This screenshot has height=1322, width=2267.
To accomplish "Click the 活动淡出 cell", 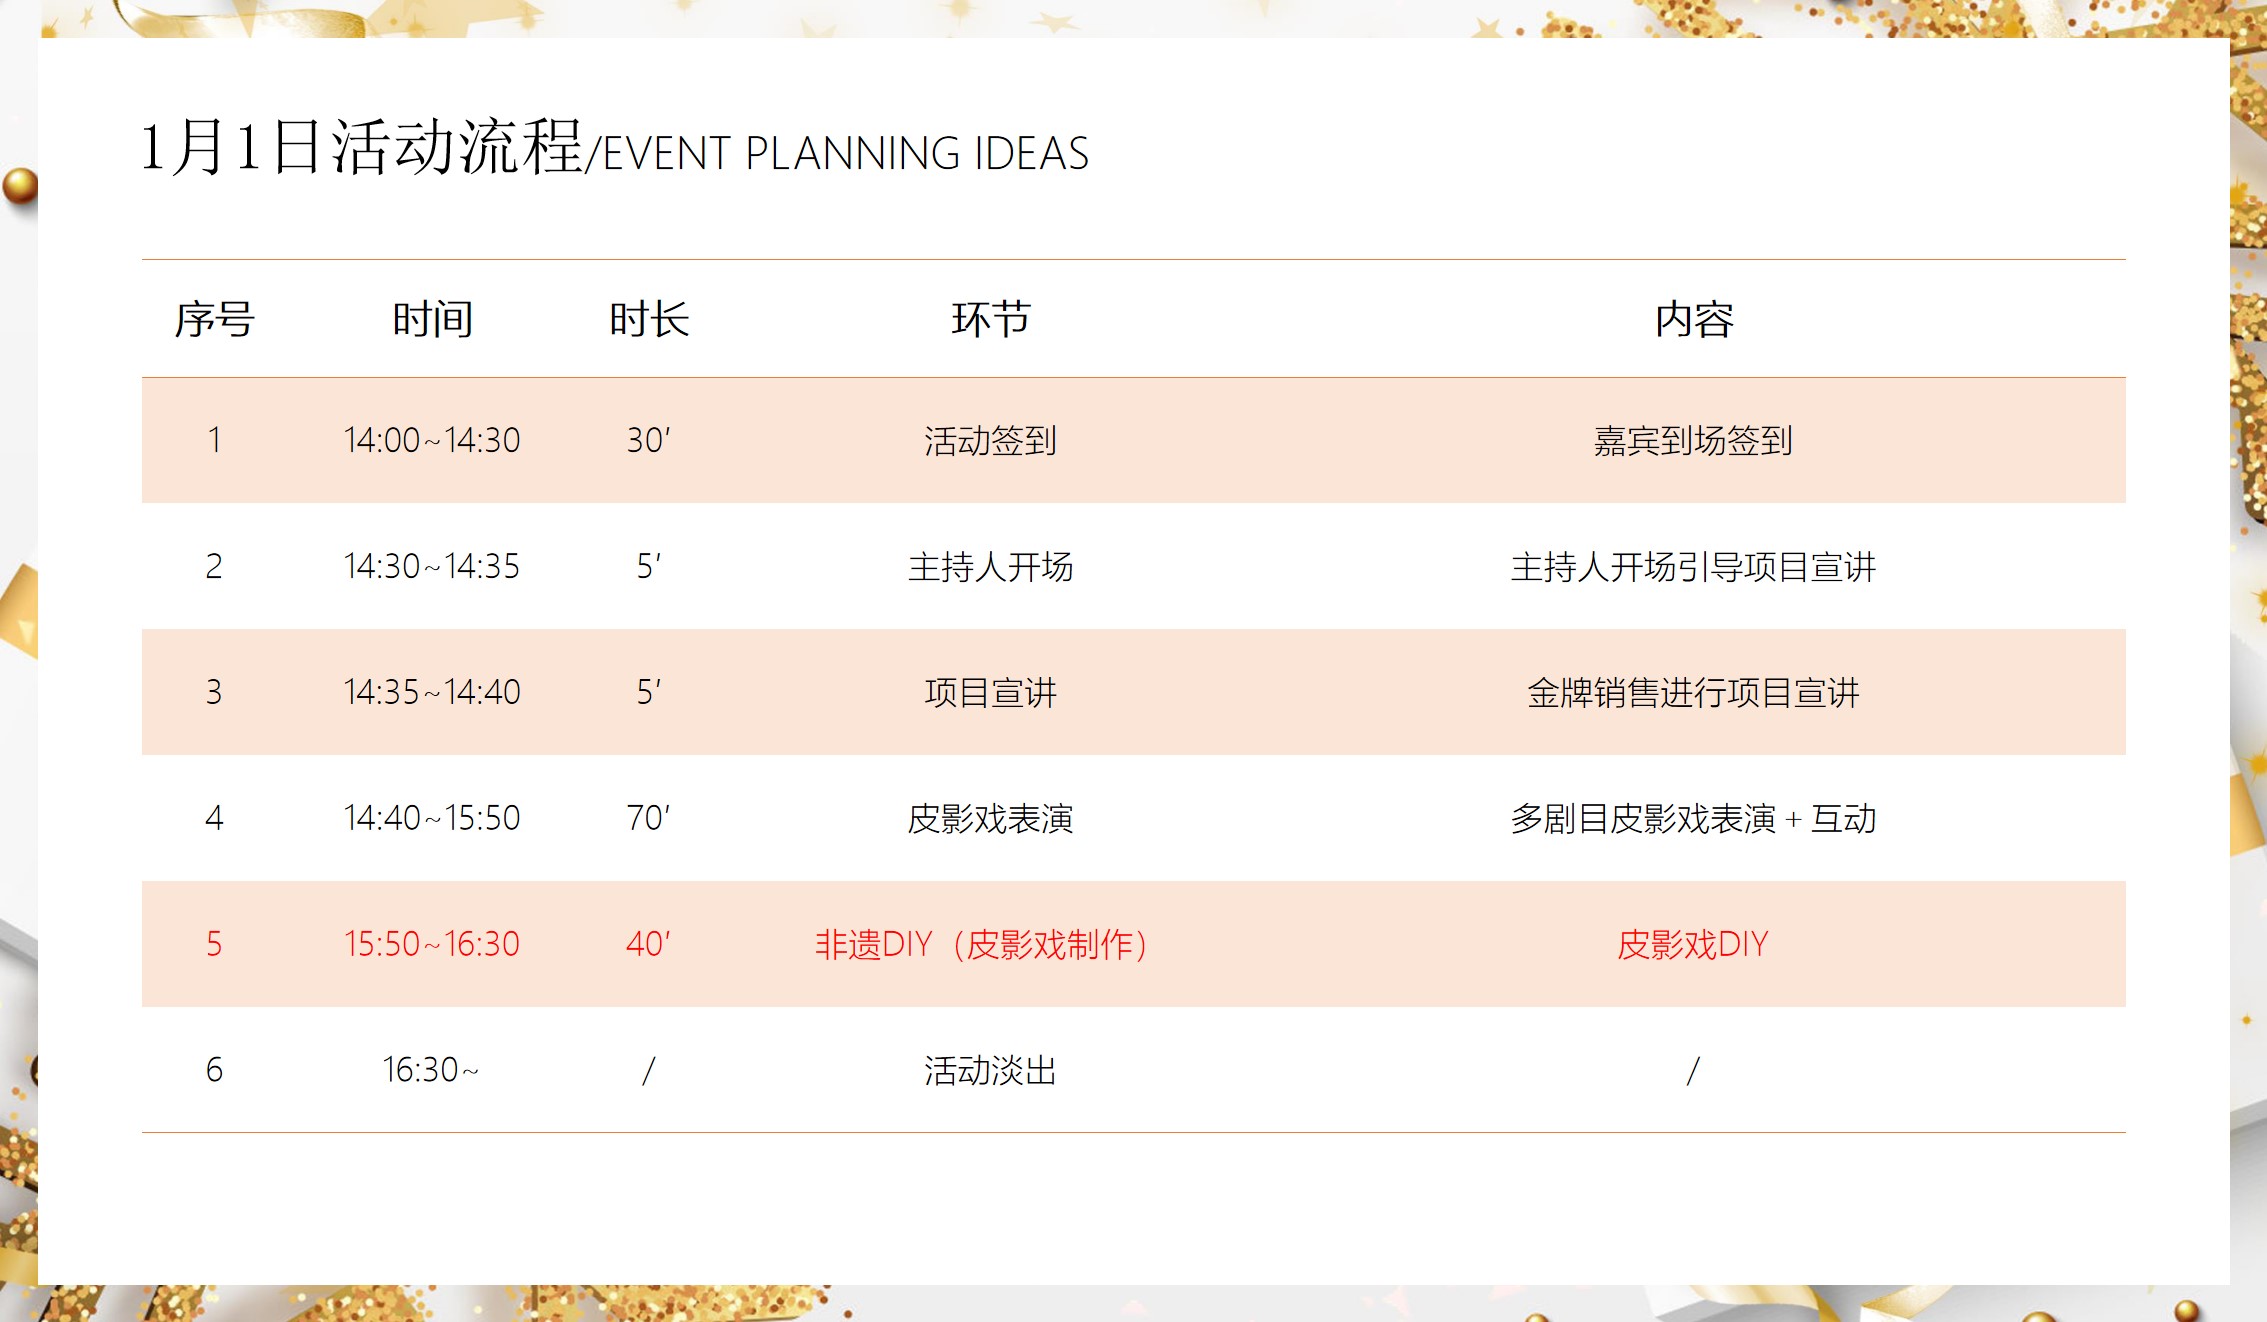I will tap(990, 1070).
